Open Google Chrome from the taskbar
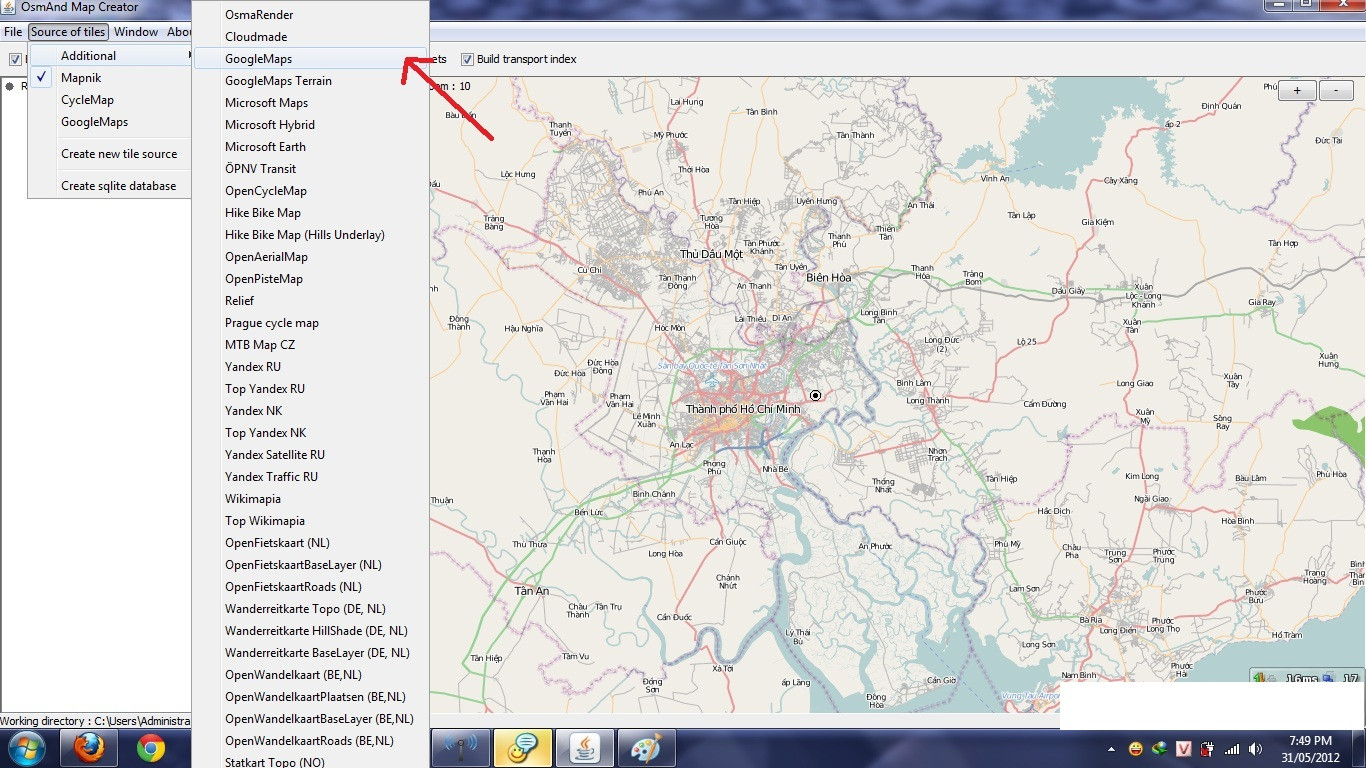 [151, 748]
